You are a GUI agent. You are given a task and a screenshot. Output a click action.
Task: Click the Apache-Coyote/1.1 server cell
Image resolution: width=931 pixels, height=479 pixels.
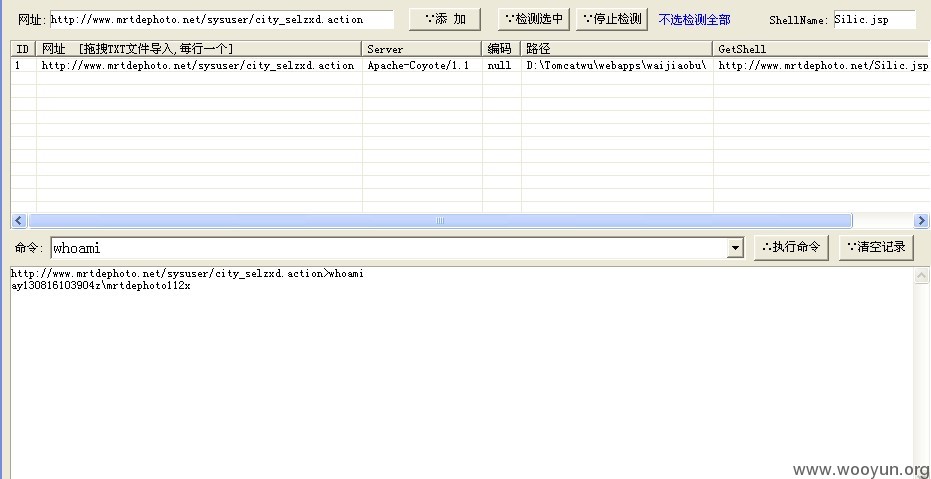click(x=422, y=65)
